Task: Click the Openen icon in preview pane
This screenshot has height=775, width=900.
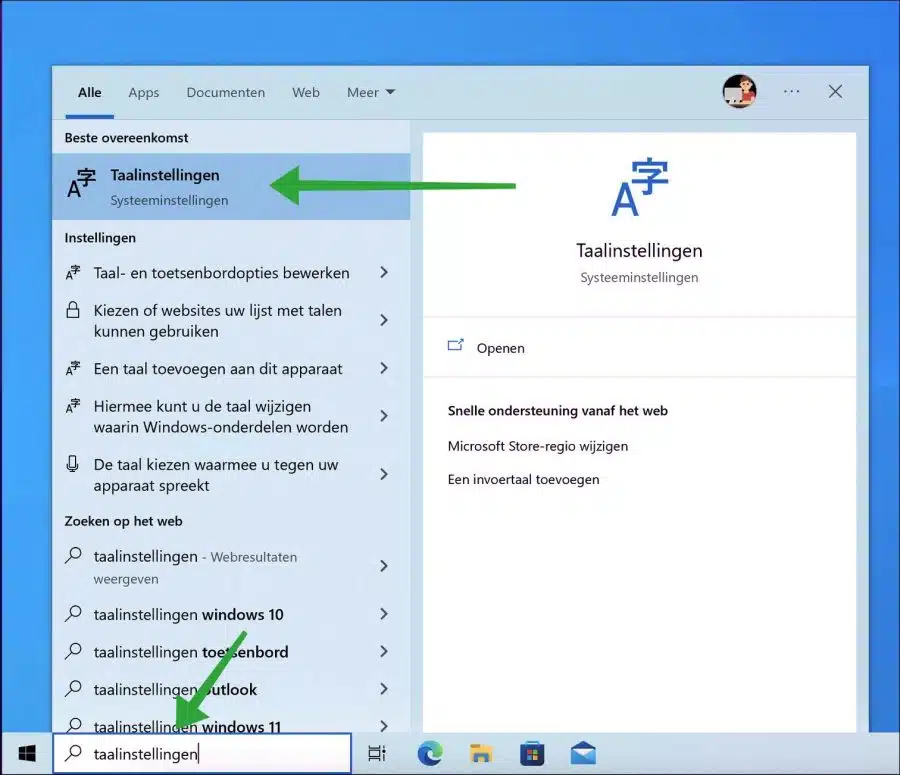Action: click(x=455, y=346)
